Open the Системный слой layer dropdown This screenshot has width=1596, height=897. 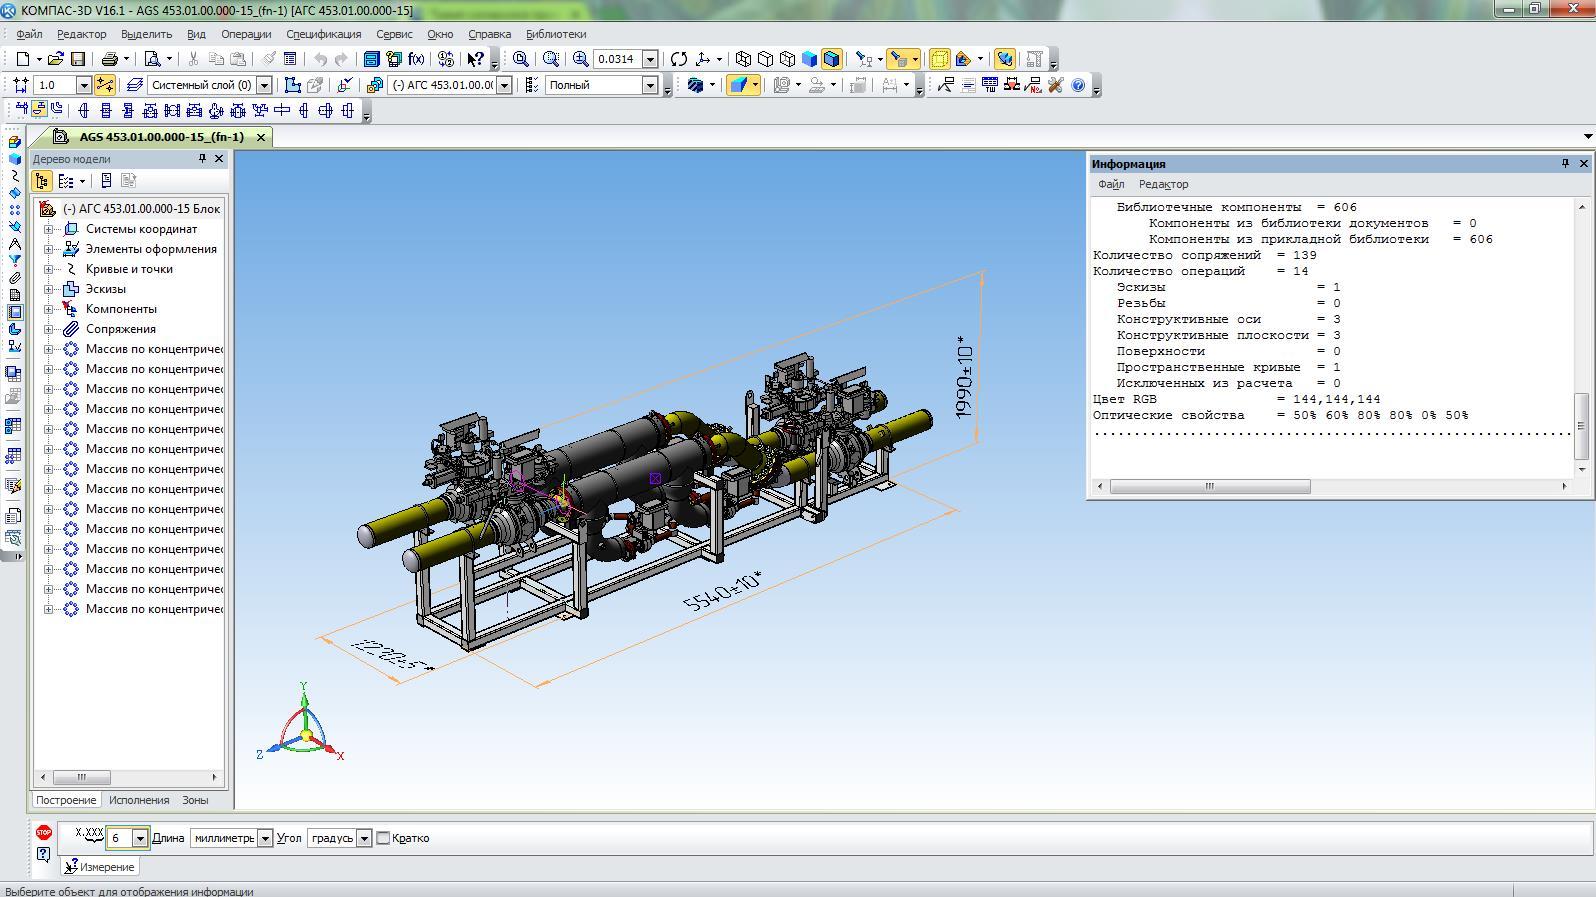coord(264,85)
